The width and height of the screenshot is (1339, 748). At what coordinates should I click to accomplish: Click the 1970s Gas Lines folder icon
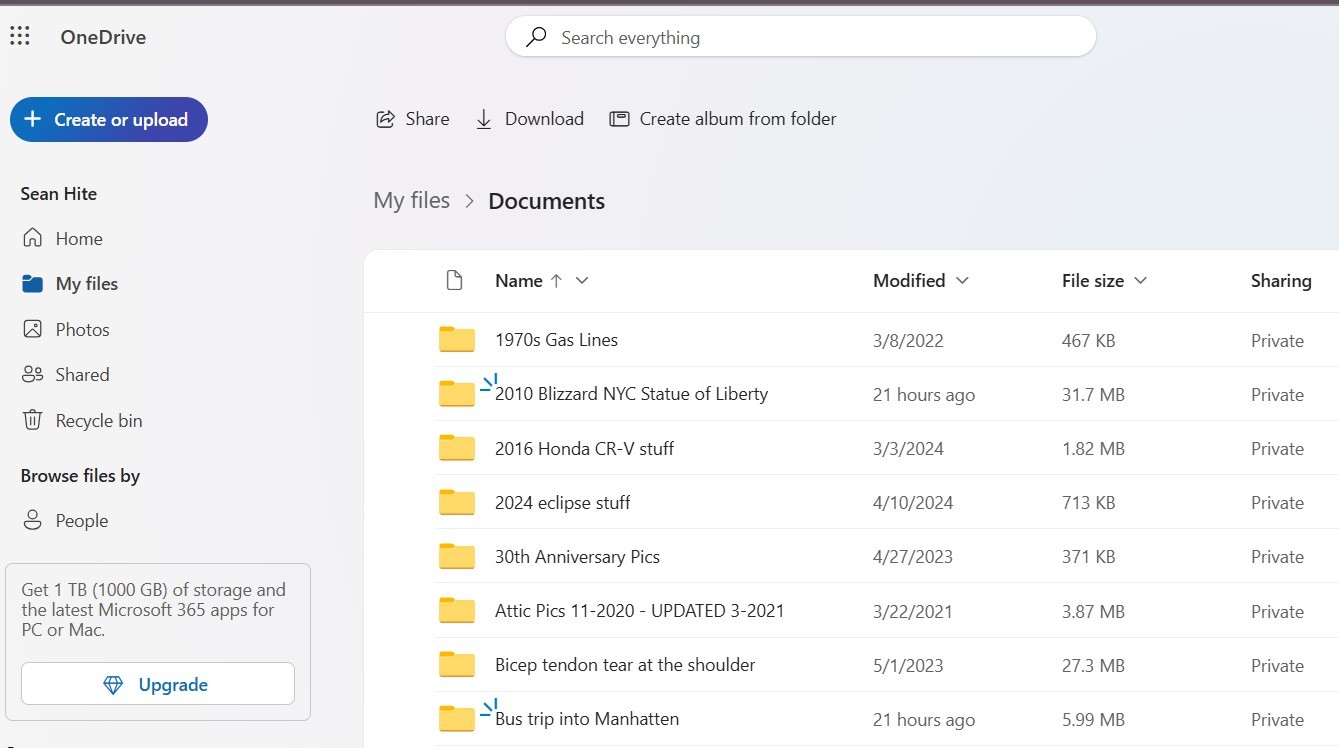pos(457,340)
